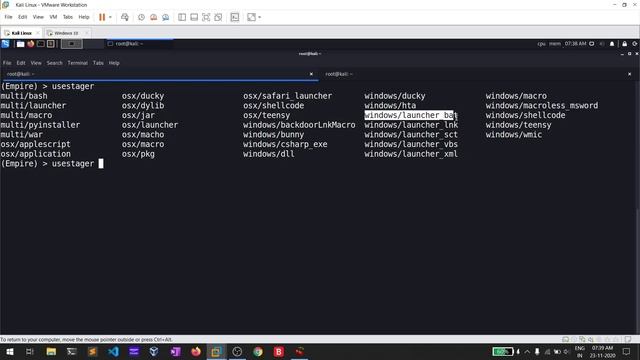Click the windows/wmic stager text
This screenshot has height=360, width=640.
pos(514,135)
